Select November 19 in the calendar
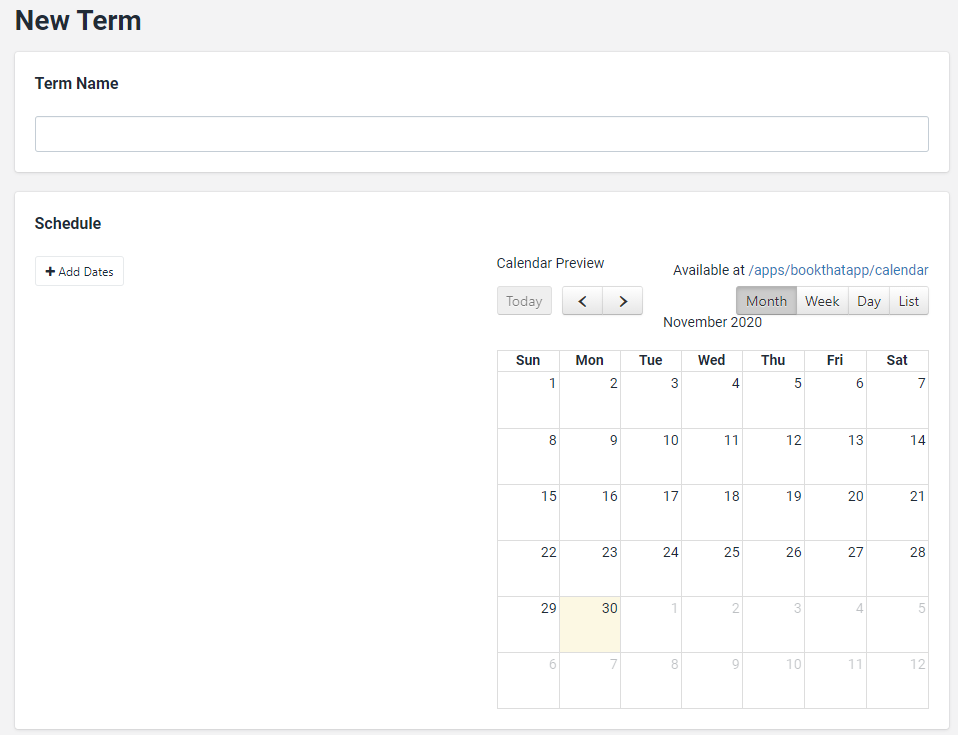958x735 pixels. coord(773,513)
